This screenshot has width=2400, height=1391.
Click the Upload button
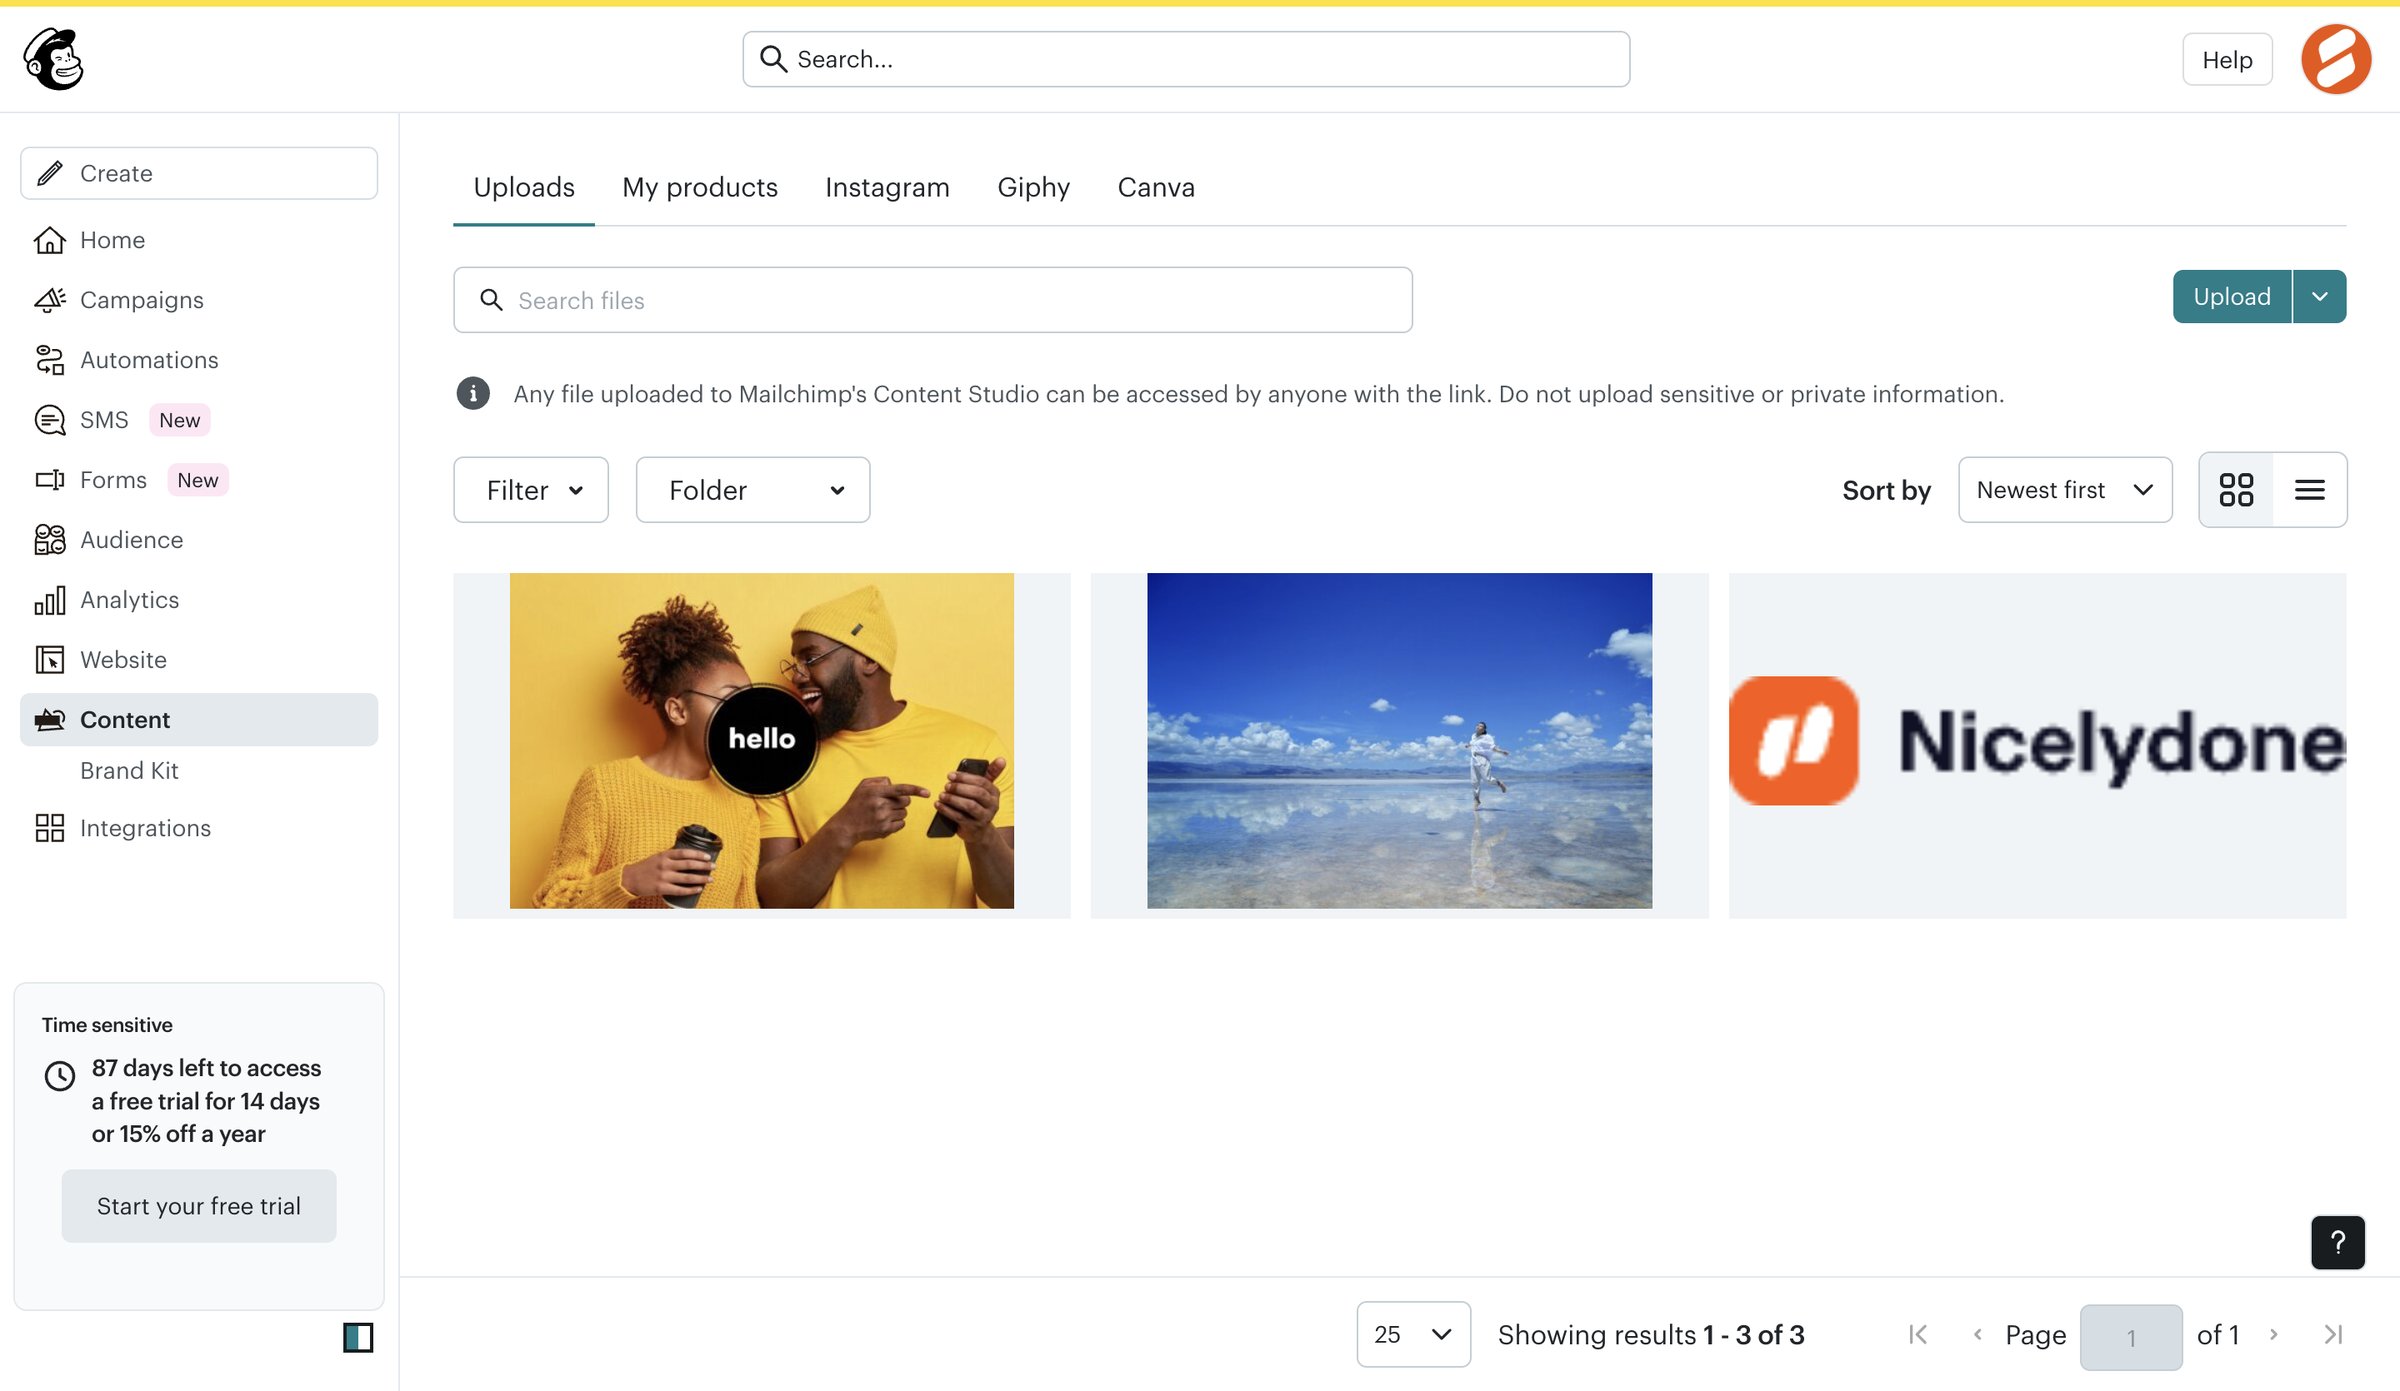click(x=2232, y=297)
